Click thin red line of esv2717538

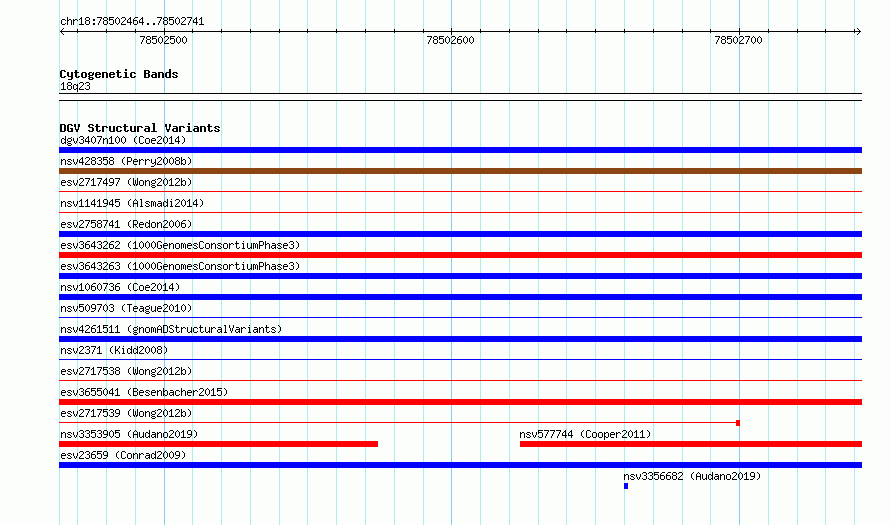(460, 381)
